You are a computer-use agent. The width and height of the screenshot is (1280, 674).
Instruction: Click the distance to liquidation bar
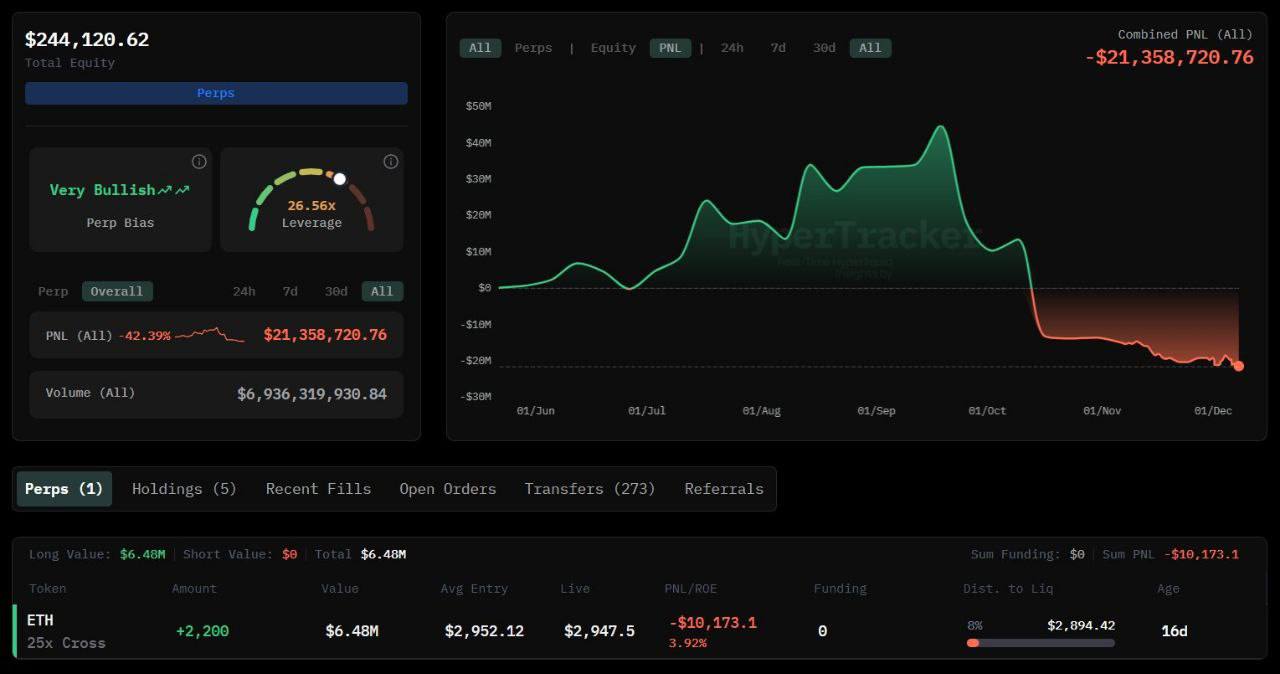tap(1040, 643)
